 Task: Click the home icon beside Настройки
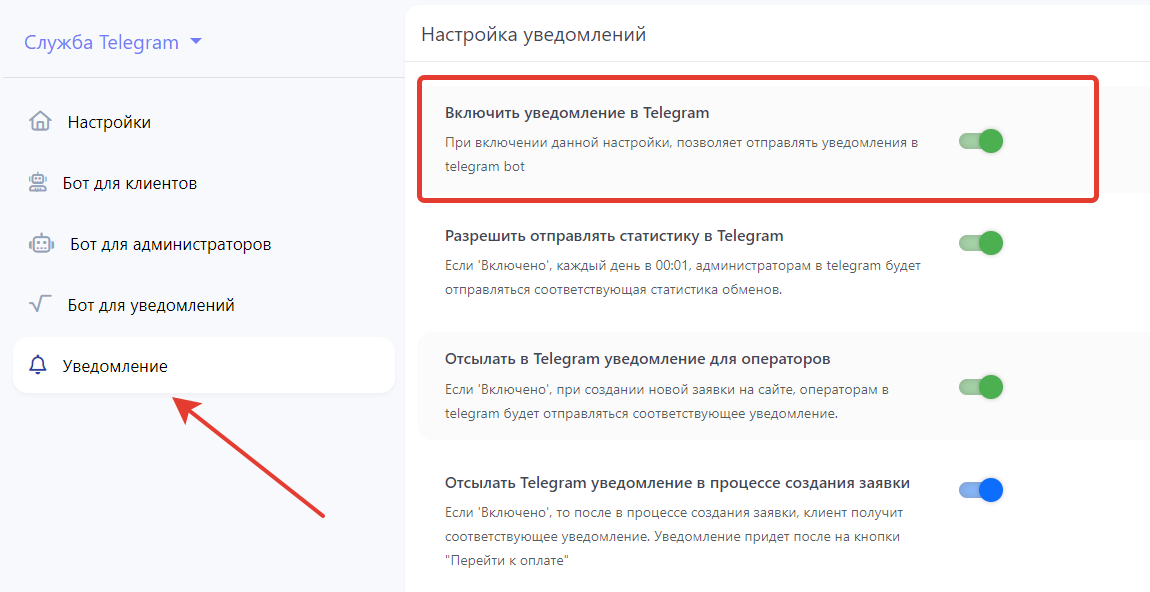(x=40, y=122)
